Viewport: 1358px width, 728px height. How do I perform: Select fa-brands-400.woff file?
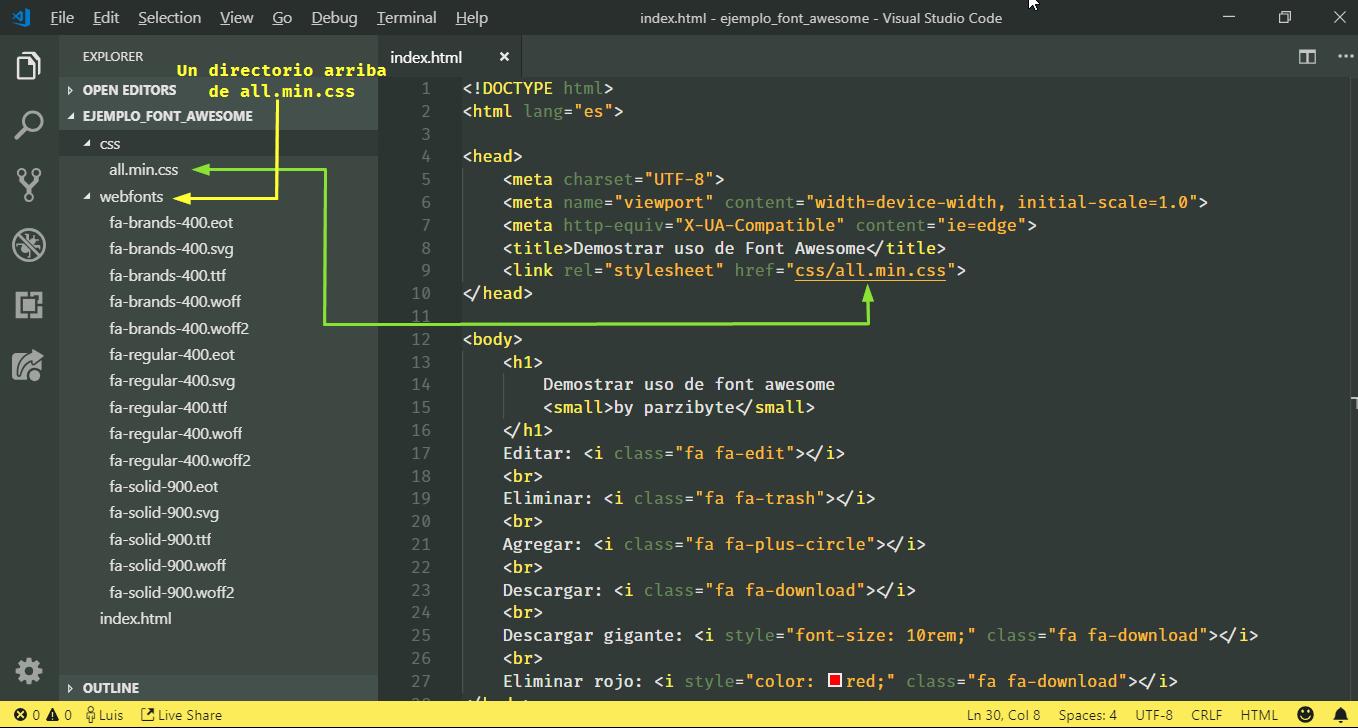click(x=175, y=302)
